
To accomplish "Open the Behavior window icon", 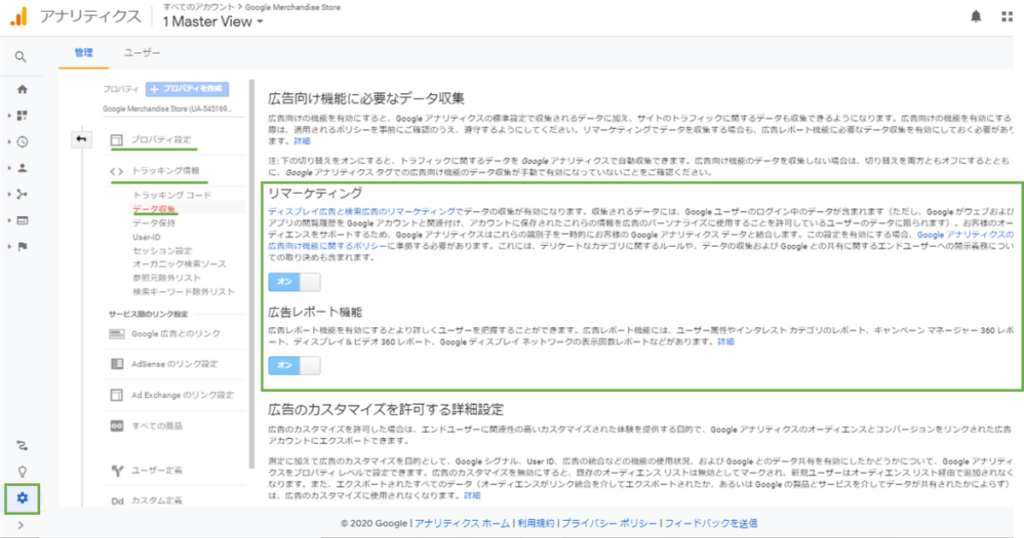I will click(x=22, y=221).
